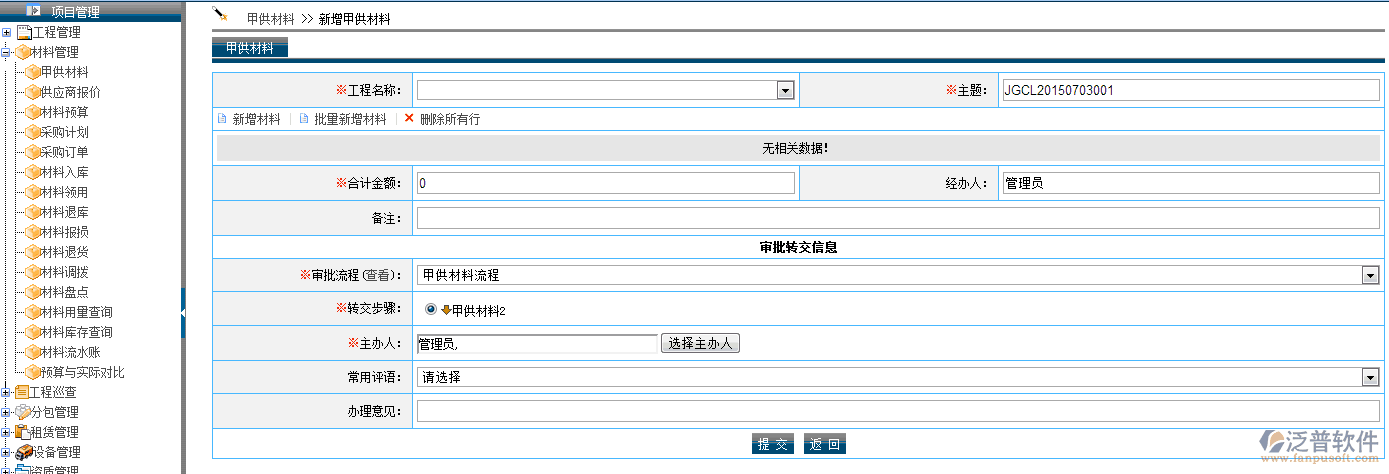Click the icon beside 预算与实际对比
Image resolution: width=1389 pixels, height=474 pixels.
click(x=33, y=372)
